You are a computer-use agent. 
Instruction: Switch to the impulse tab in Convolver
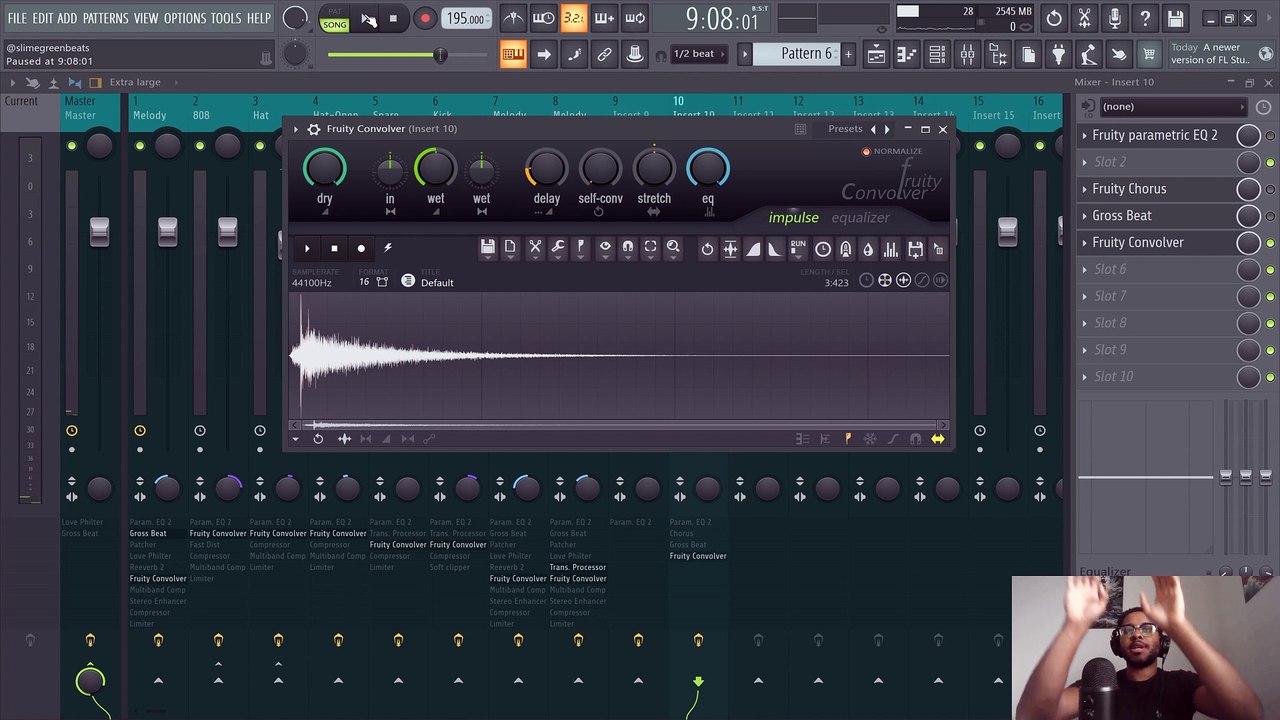coord(793,218)
